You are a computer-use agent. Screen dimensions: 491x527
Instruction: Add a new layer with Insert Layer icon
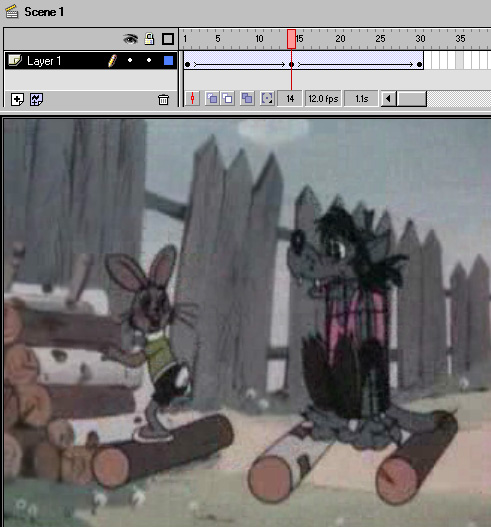pos(17,99)
